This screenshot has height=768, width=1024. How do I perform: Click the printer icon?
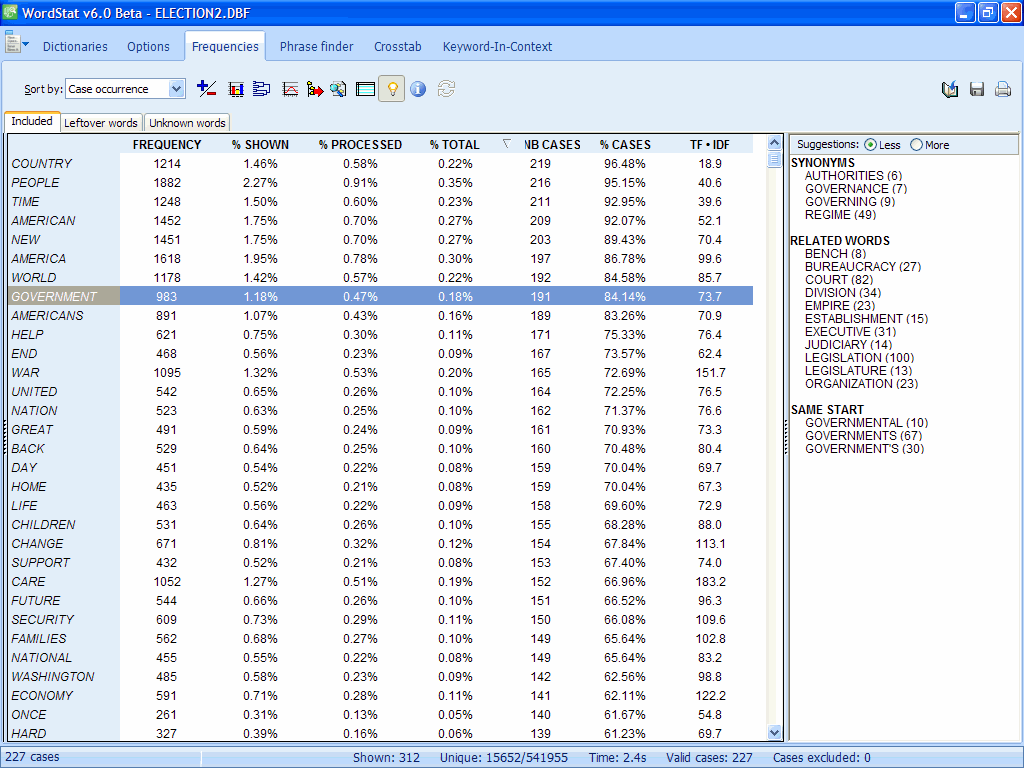click(x=1003, y=90)
